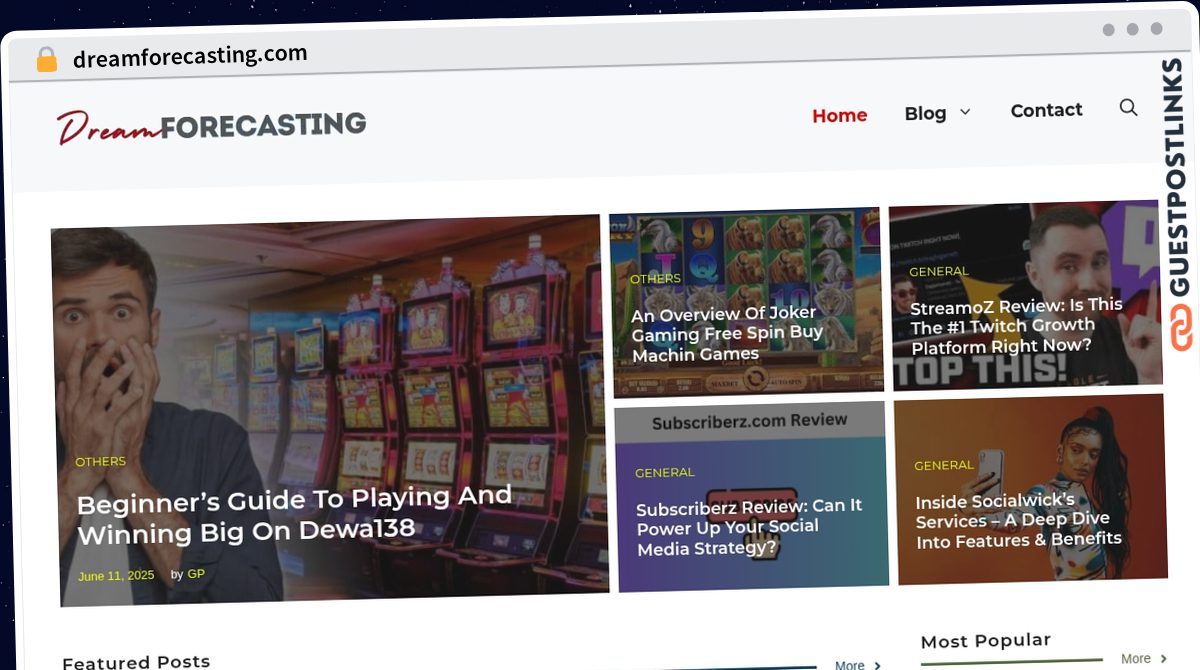The width and height of the screenshot is (1200, 670).
Task: Select GENERAL tag on StreamoZ post
Action: [939, 271]
